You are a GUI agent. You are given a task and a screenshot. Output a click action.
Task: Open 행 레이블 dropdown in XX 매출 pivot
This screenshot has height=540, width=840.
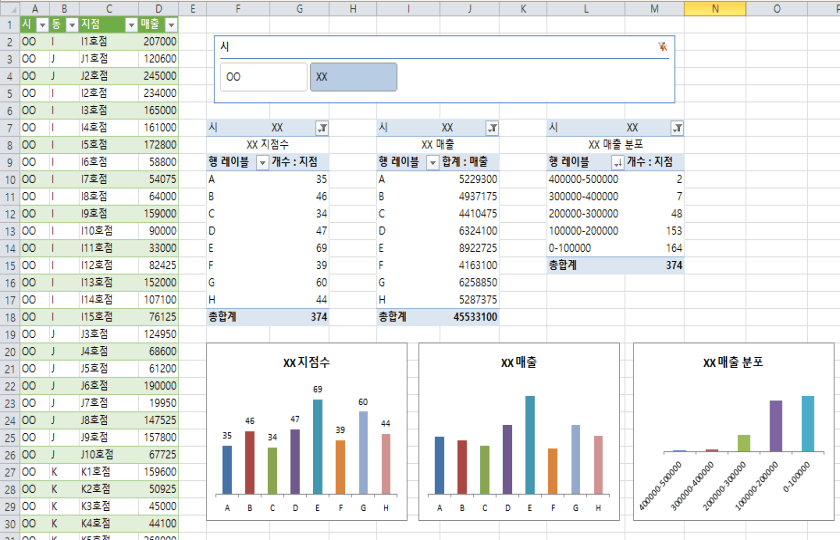(x=432, y=162)
